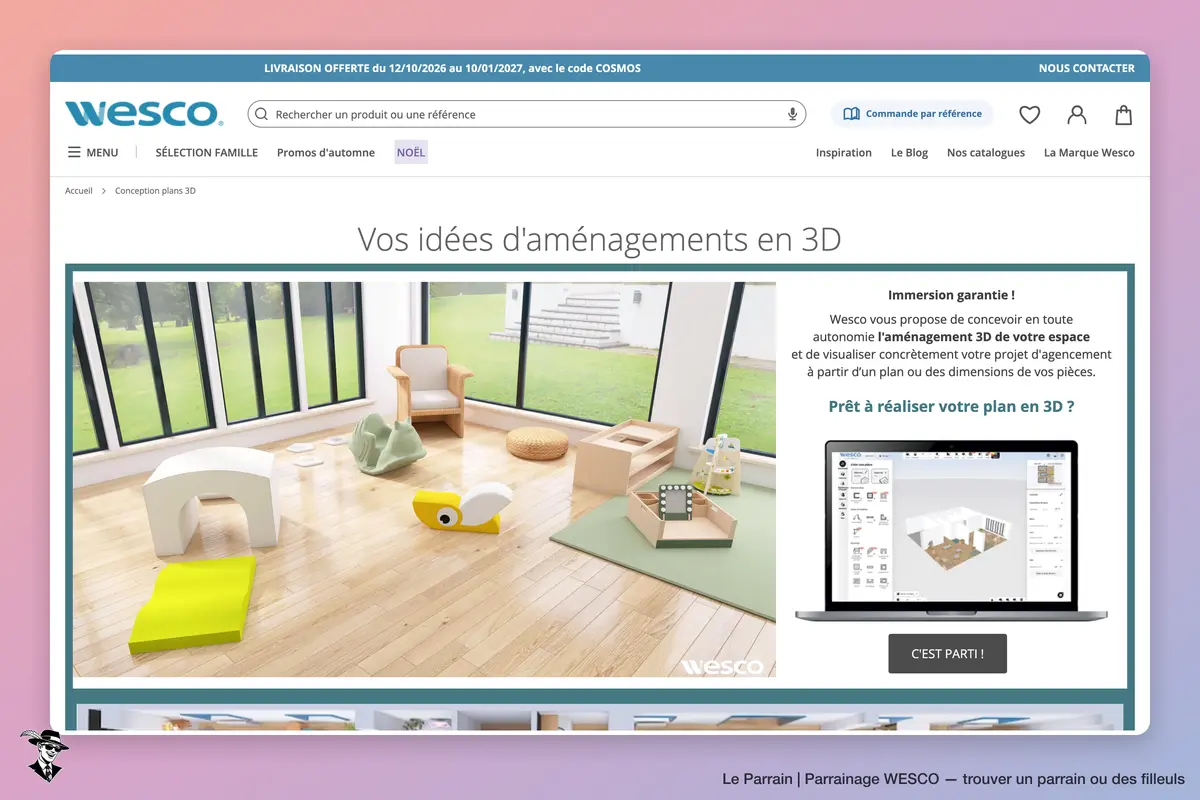Click the search magnifier icon
Viewport: 1200px width, 800px height.
tap(261, 114)
